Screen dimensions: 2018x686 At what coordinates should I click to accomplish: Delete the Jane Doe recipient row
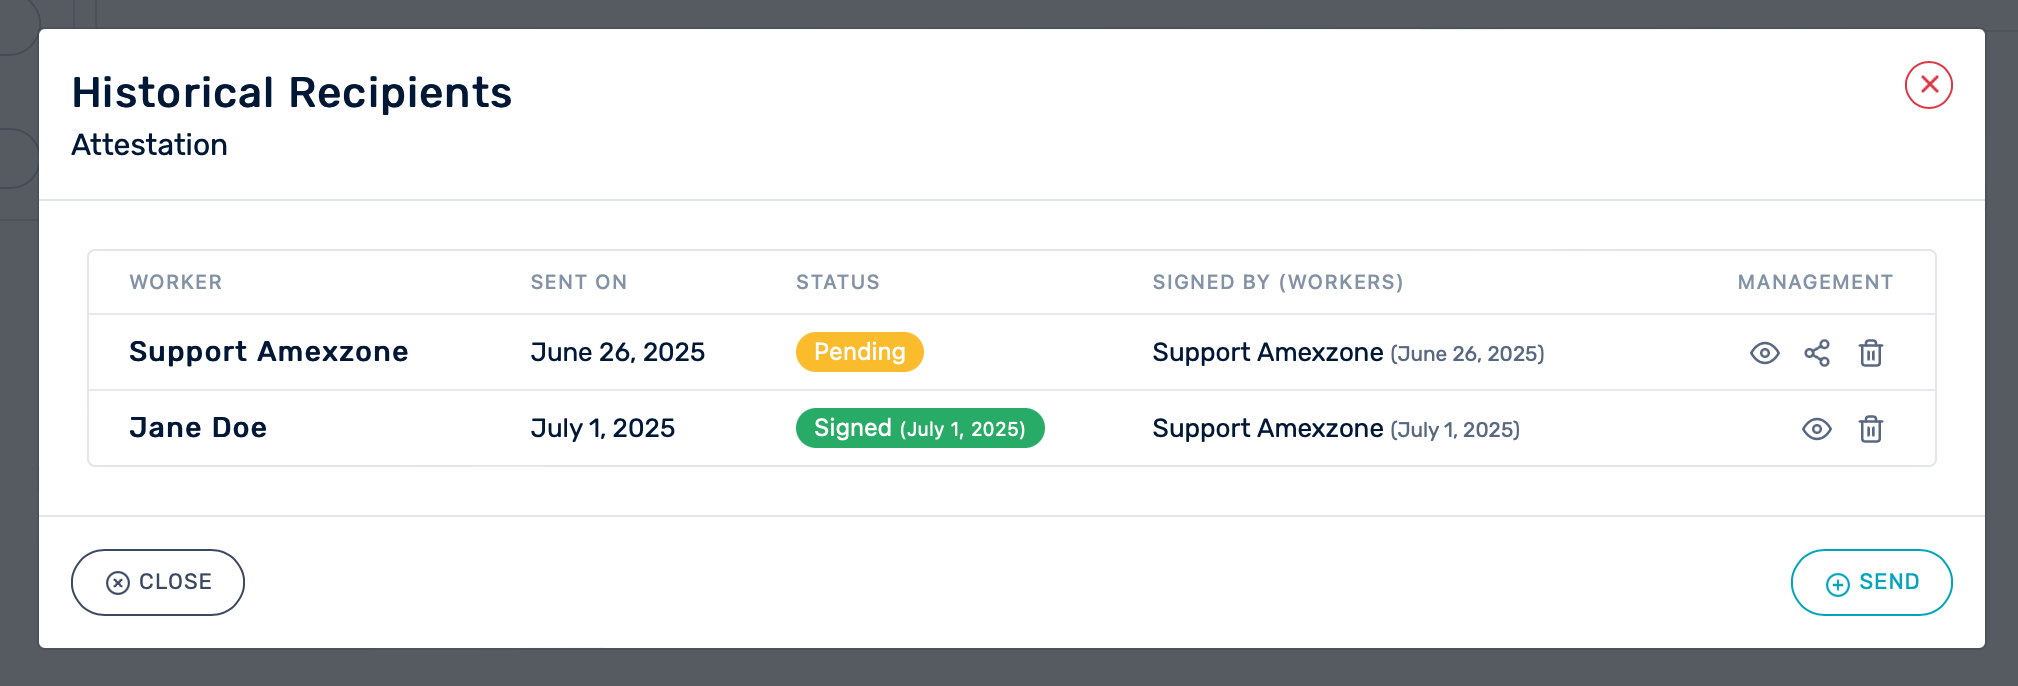[1870, 429]
